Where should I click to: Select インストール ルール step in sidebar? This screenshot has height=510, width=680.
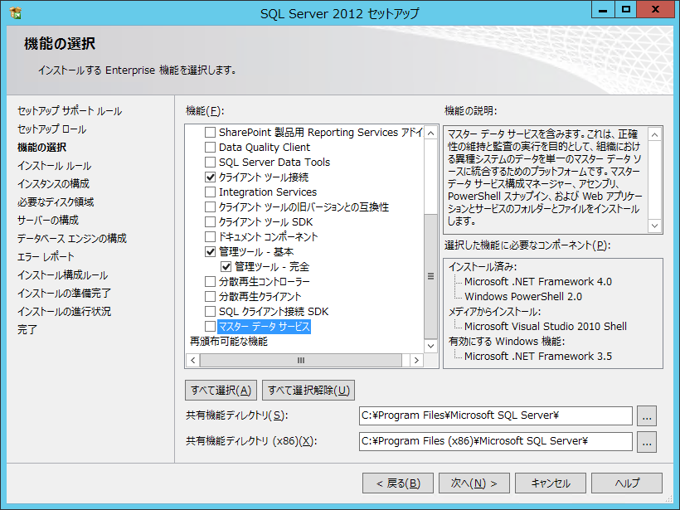pos(54,166)
